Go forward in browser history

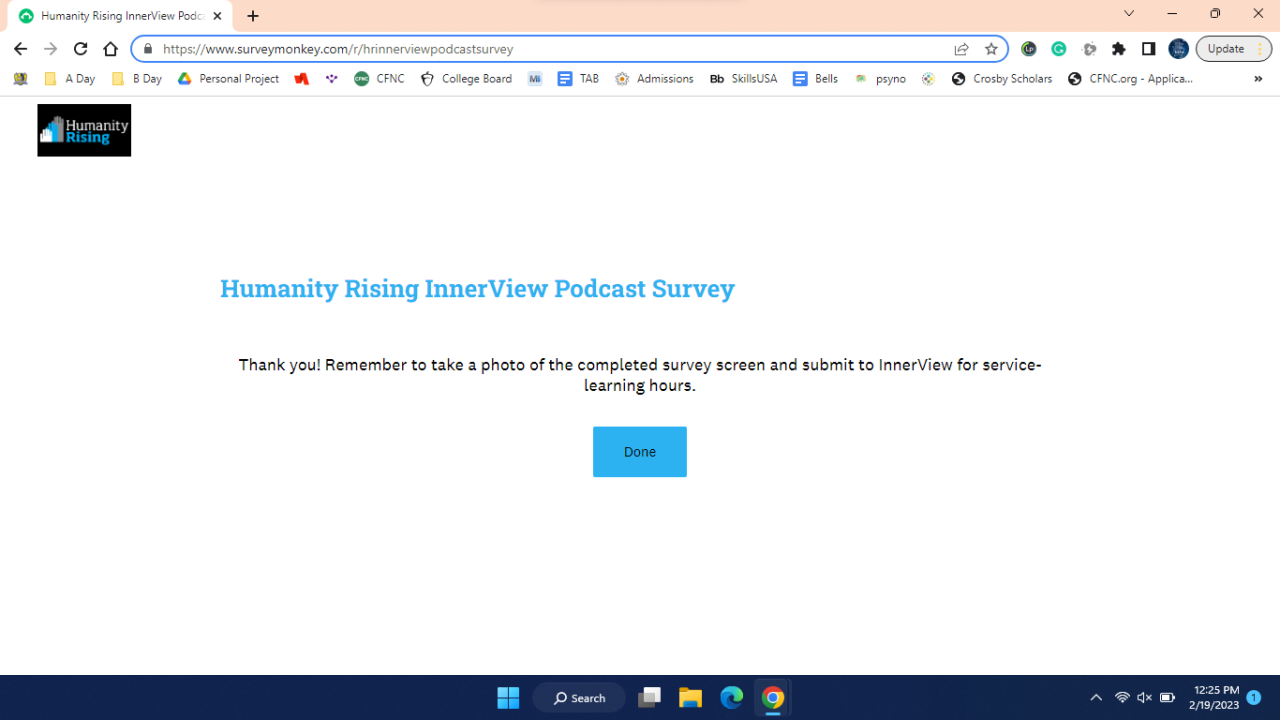tap(50, 49)
